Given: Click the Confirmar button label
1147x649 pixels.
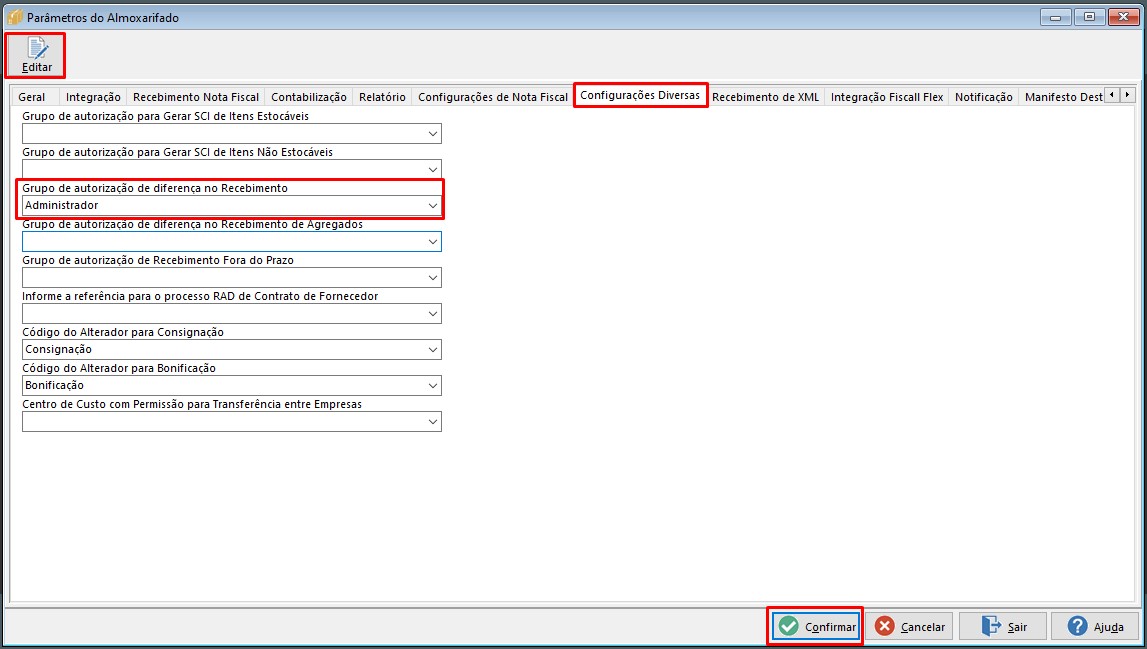Looking at the screenshot, I should (830, 627).
